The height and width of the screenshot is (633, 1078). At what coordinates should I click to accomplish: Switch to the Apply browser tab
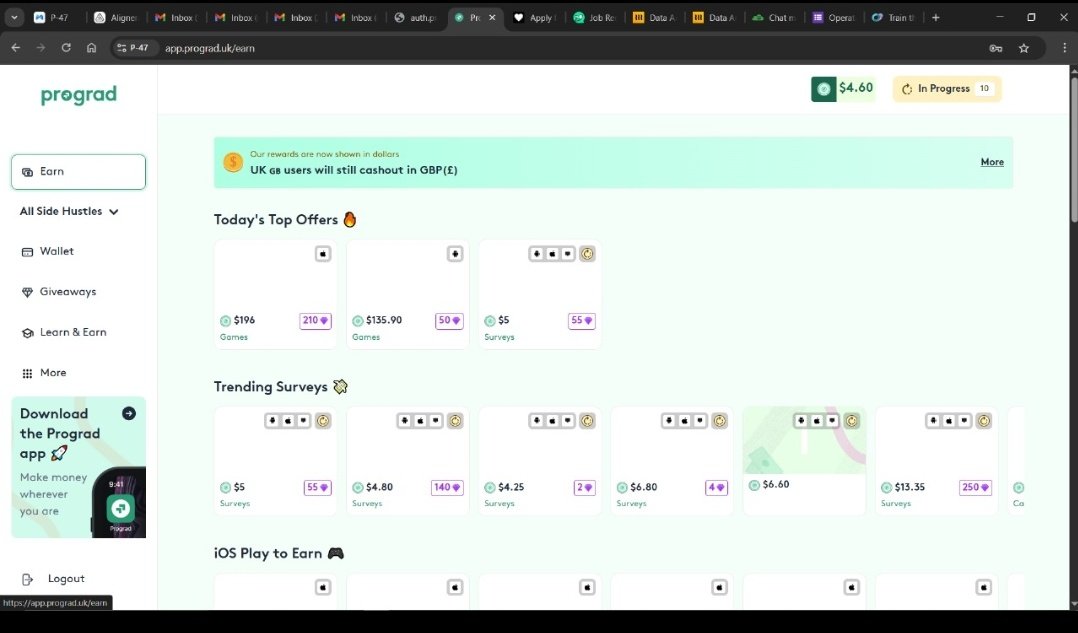[x=536, y=18]
